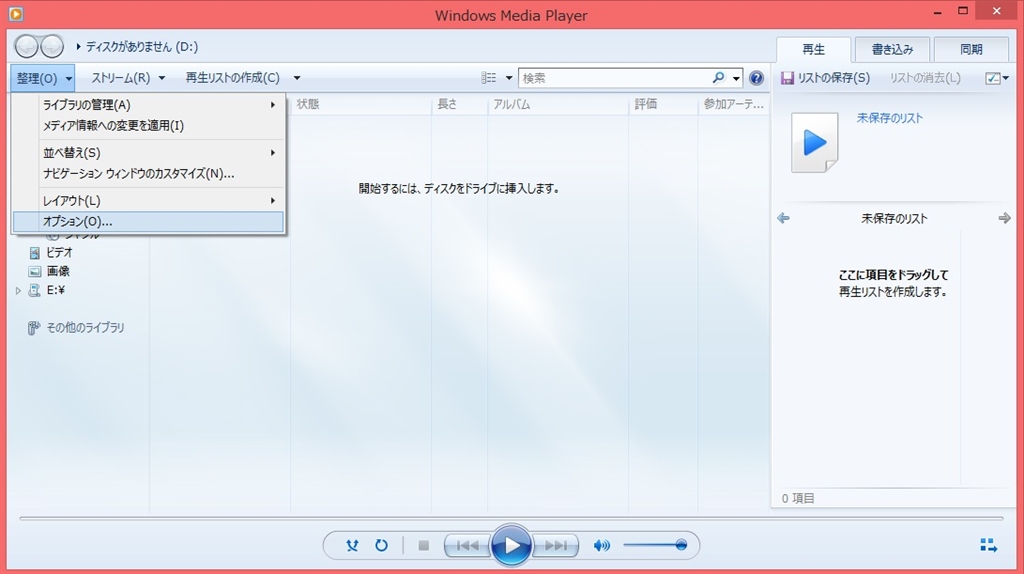The width and height of the screenshot is (1024, 574).
Task: Click リストの消去(L) button
Action: (x=925, y=78)
